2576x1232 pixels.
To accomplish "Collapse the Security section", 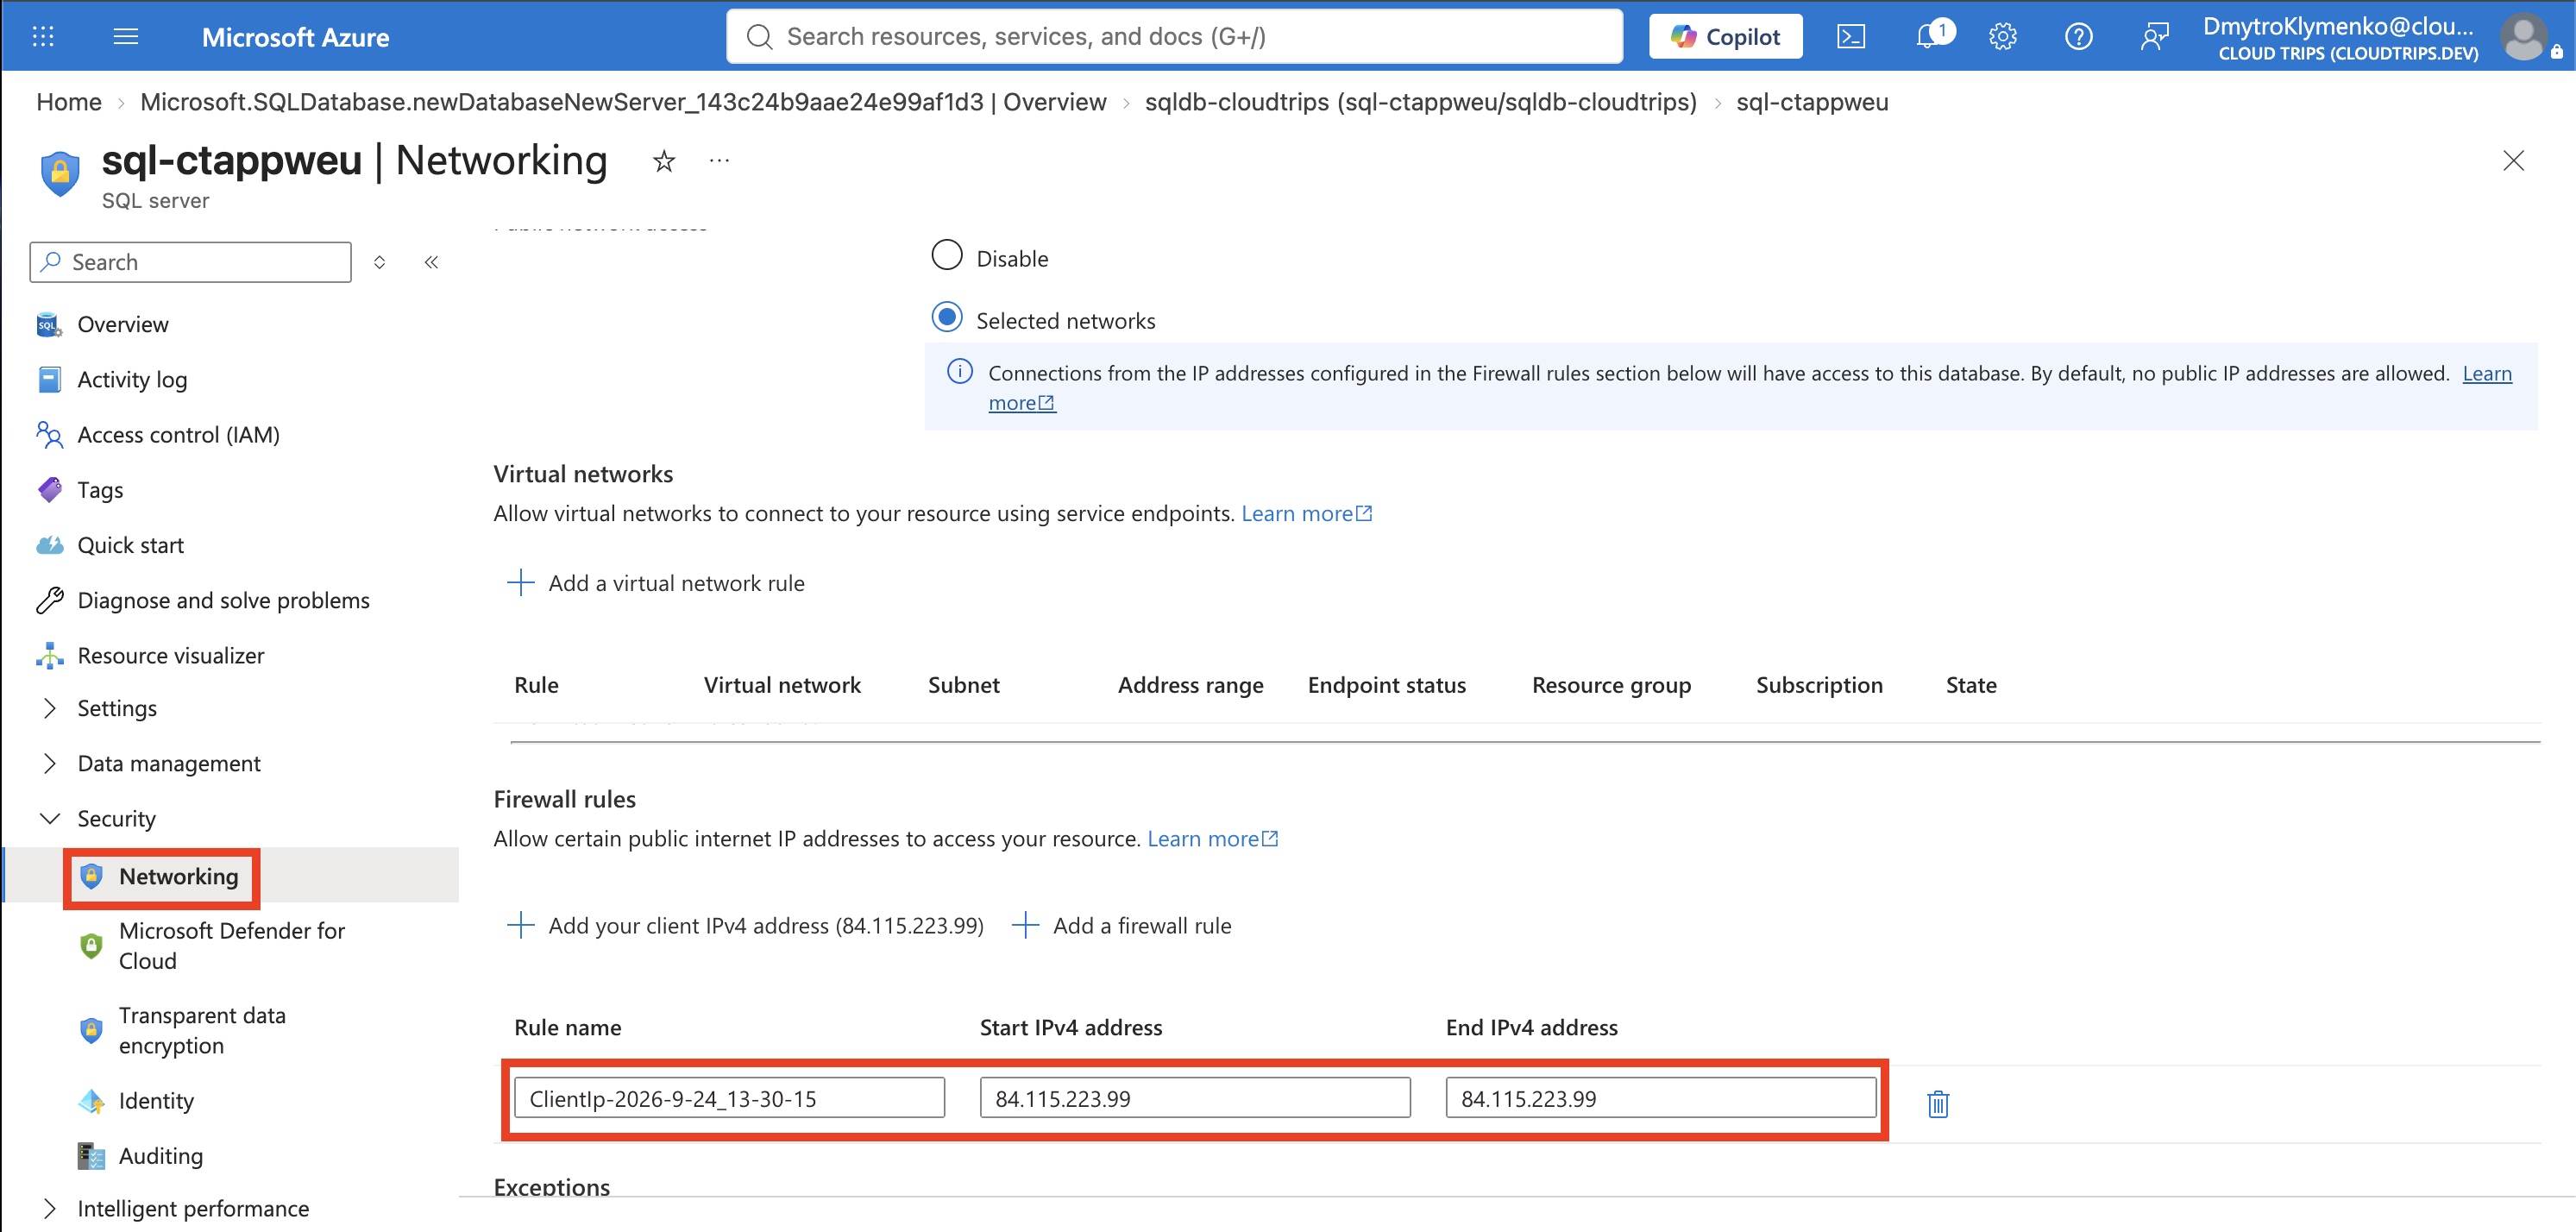I will coord(49,818).
